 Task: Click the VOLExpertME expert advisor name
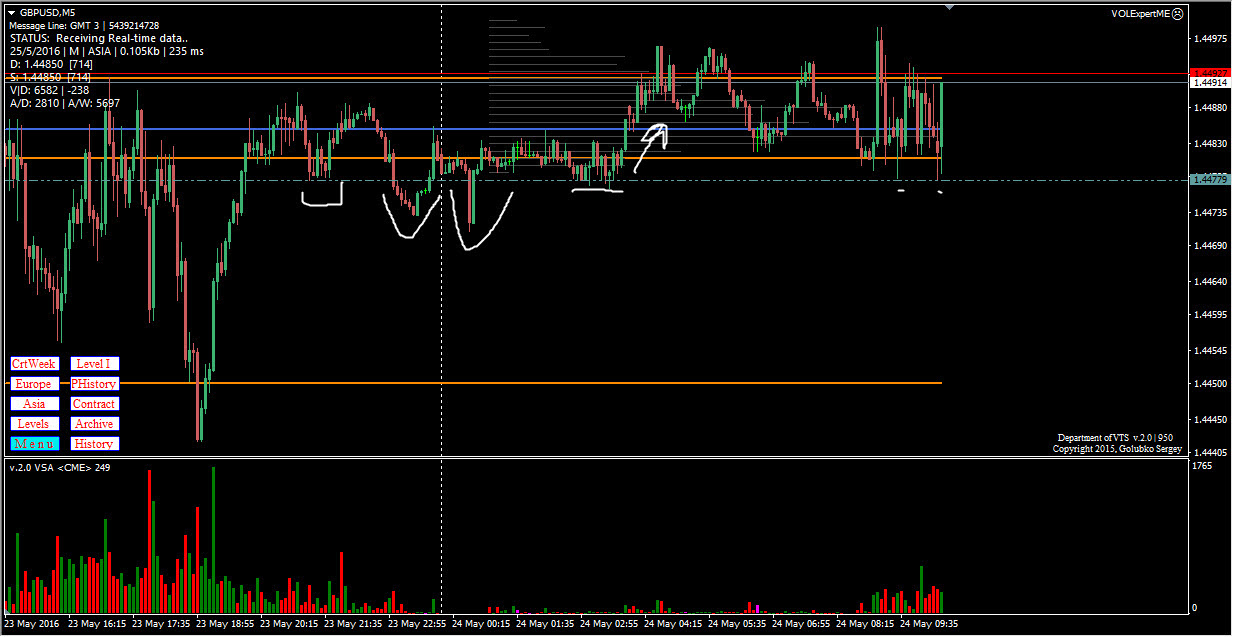tap(1140, 14)
